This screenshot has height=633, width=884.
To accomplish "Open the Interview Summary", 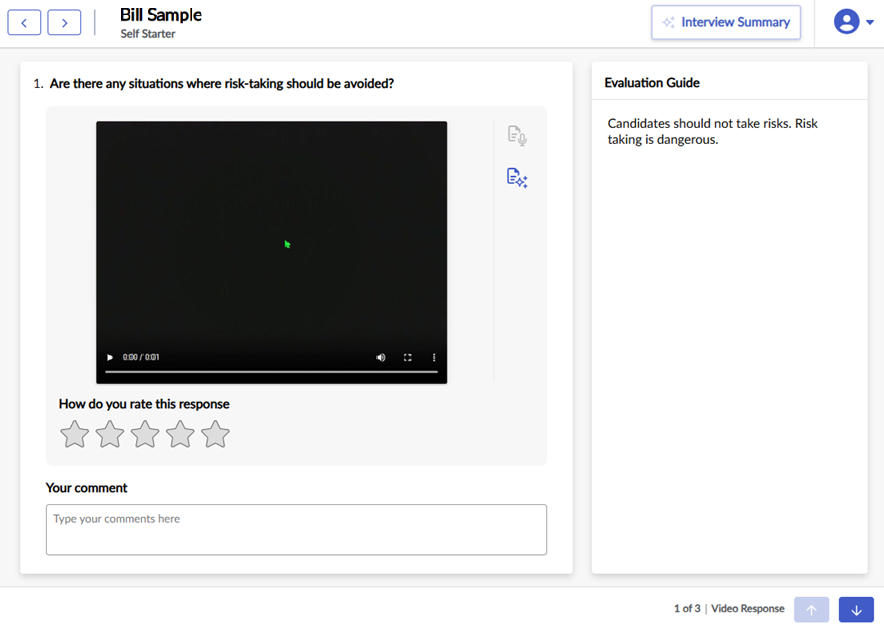I will (726, 23).
